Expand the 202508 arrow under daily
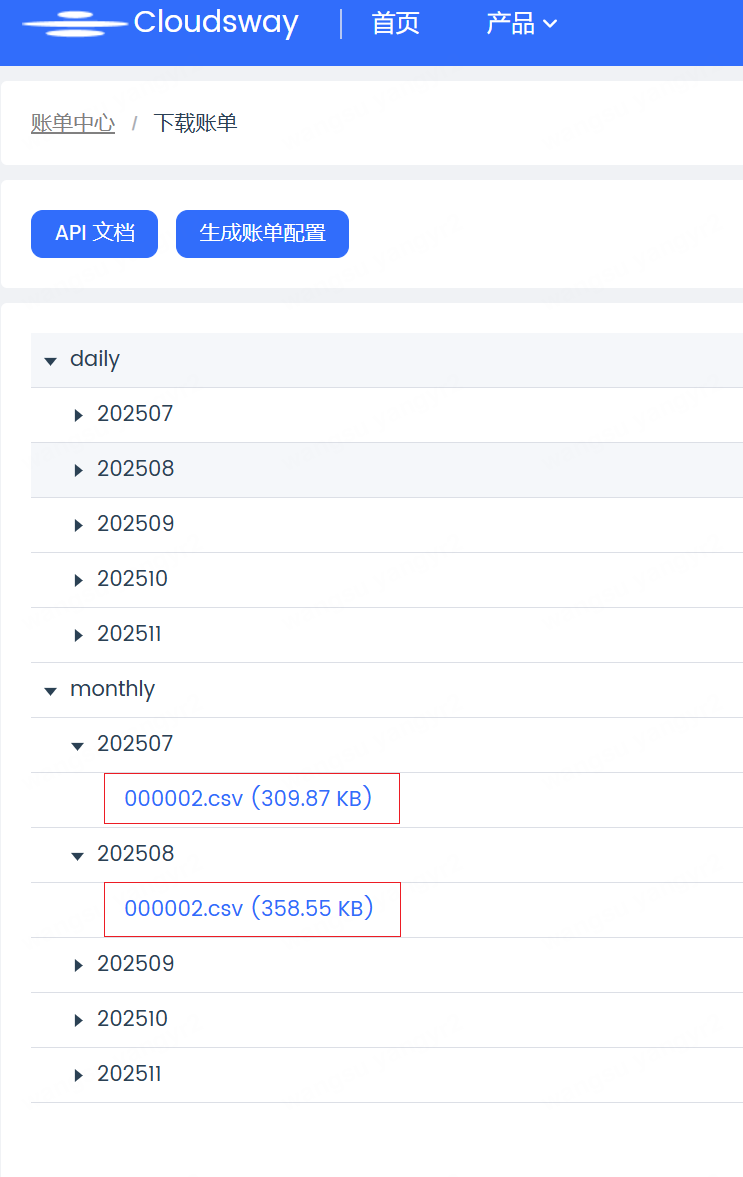The height and width of the screenshot is (1177, 743). (78, 470)
